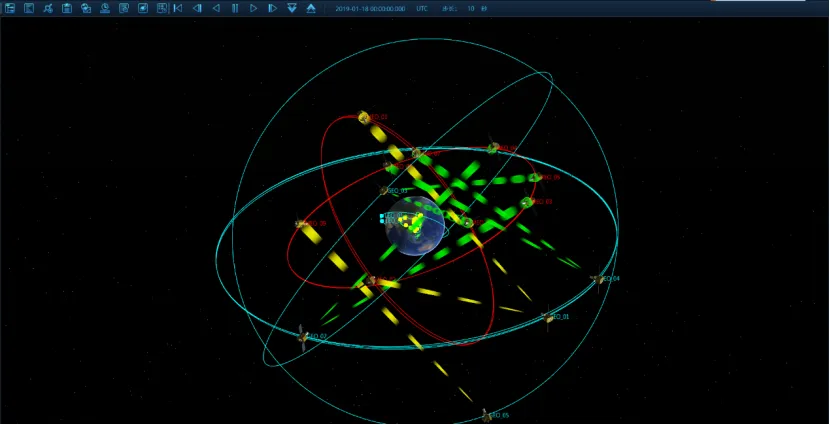
Task: Jump to the animation start
Action: click(178, 8)
